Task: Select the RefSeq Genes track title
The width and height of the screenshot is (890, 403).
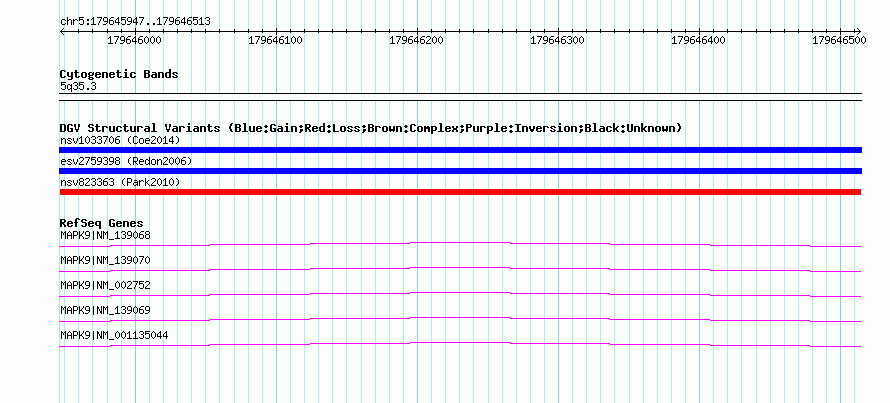Action: 102,223
